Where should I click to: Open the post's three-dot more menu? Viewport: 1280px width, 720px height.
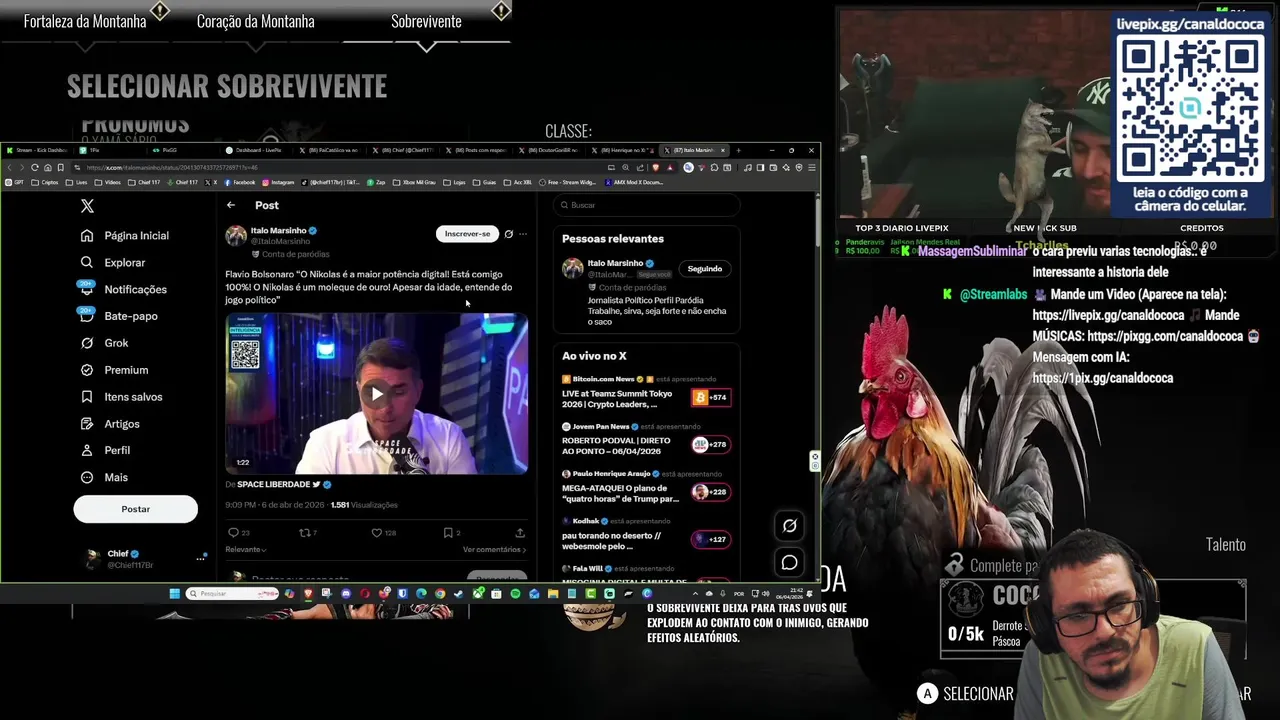pos(523,234)
